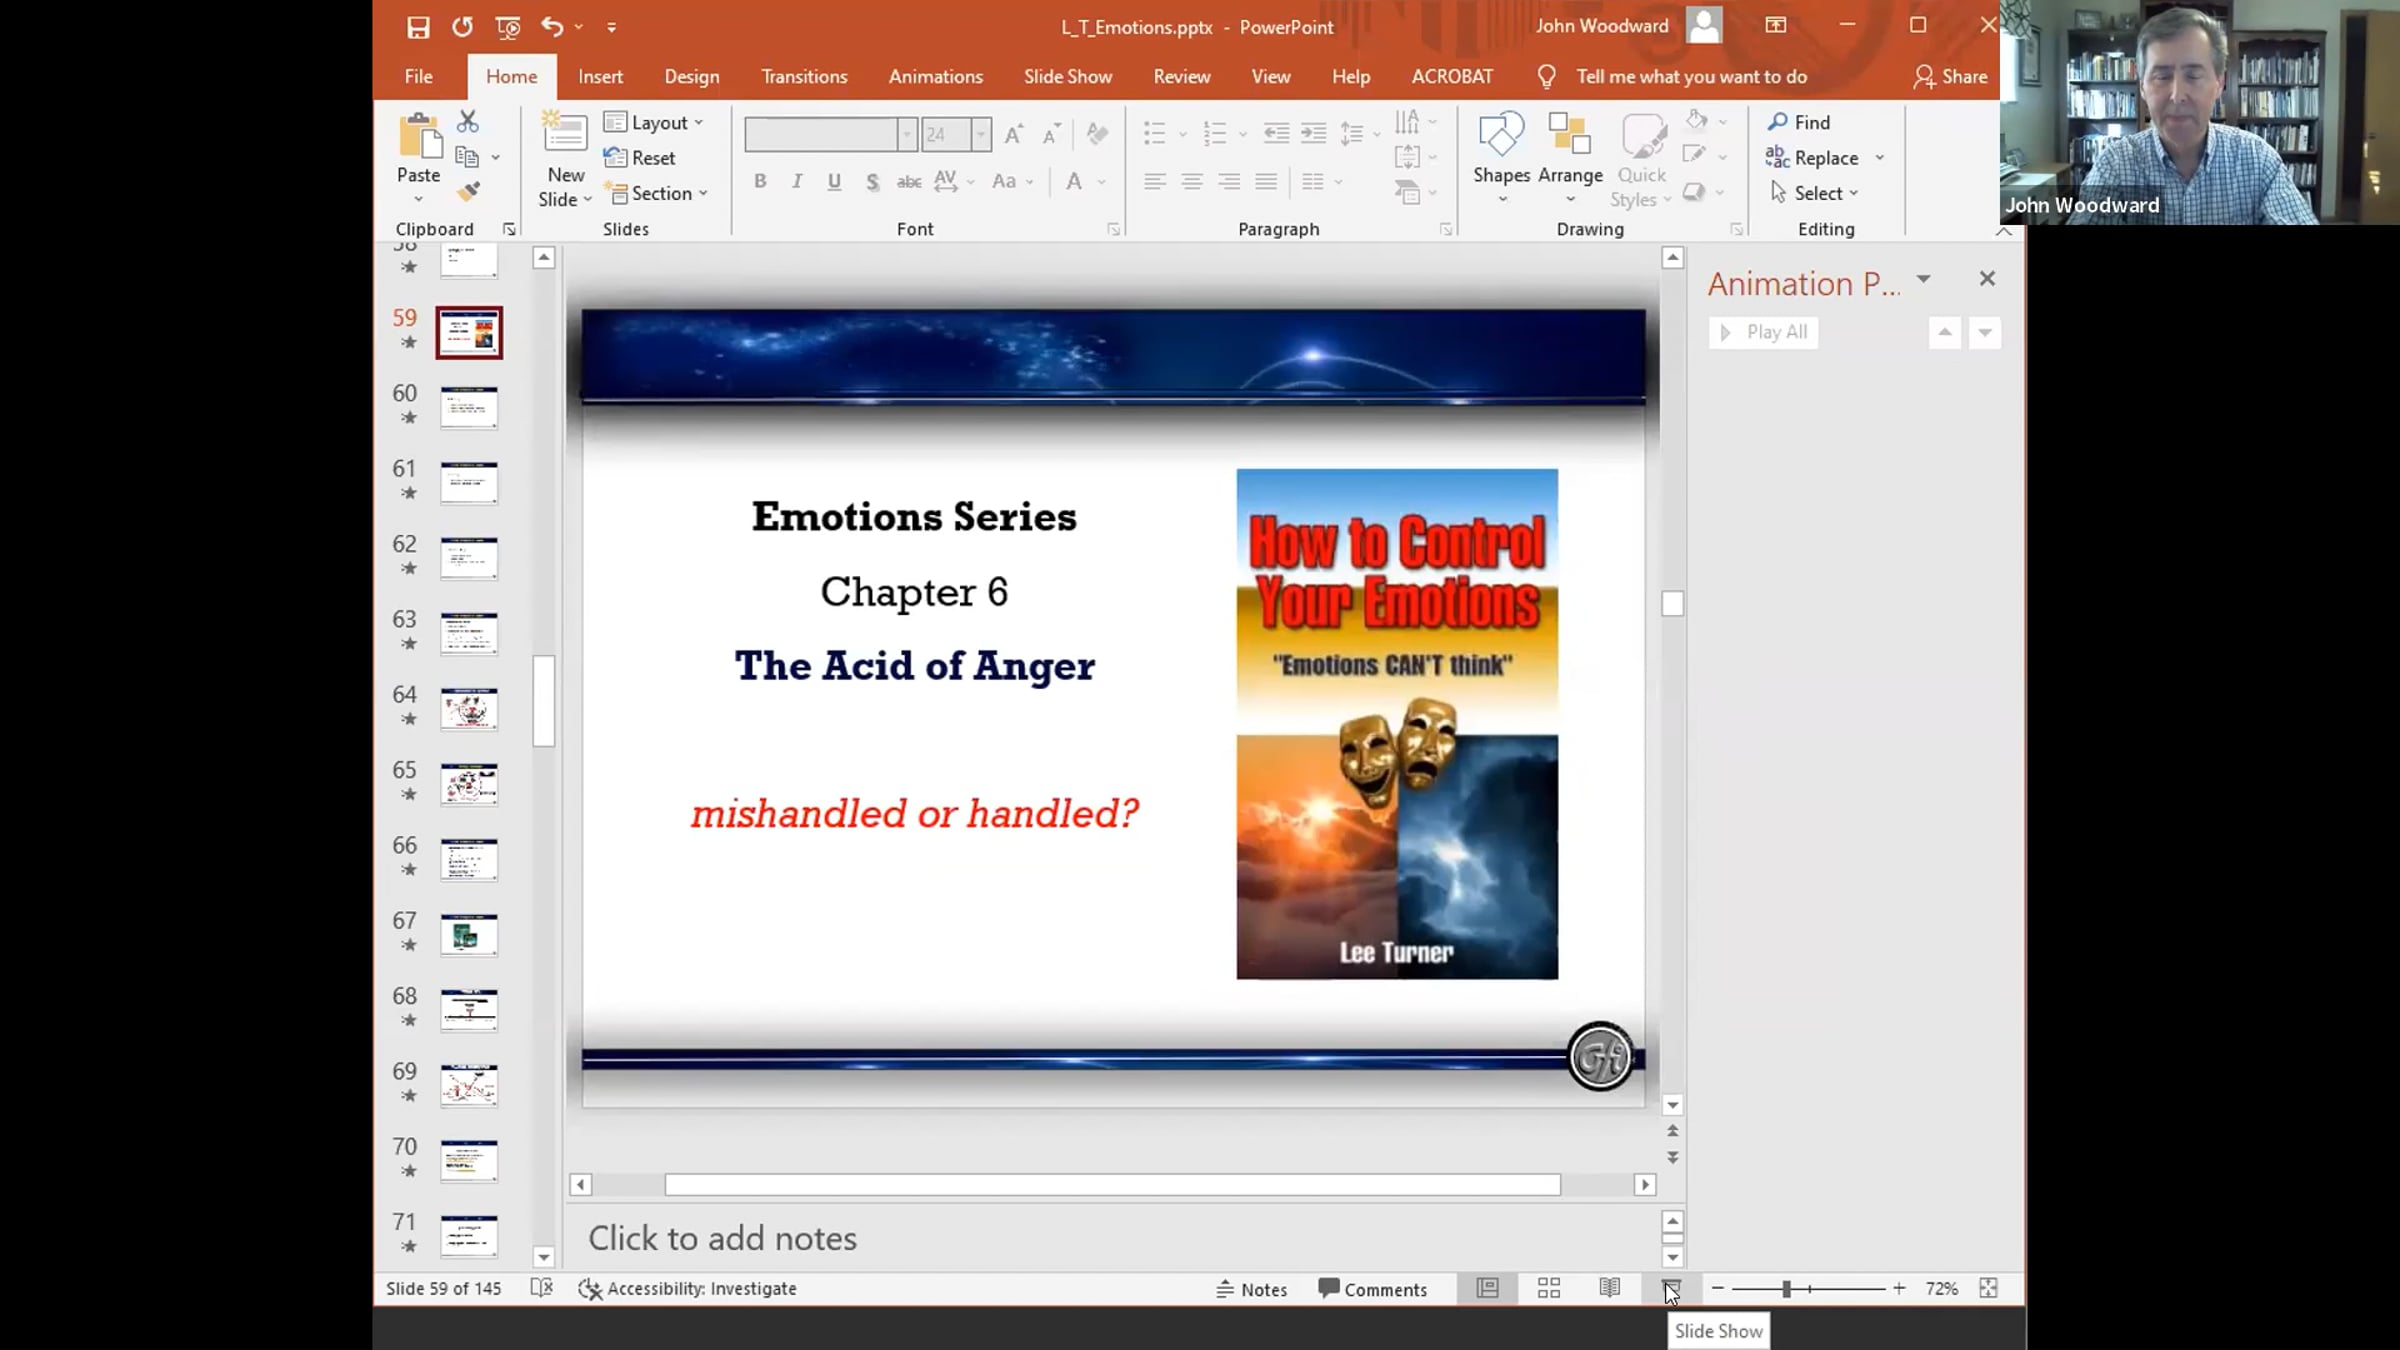Select slide 64 thumbnail

coord(469,709)
